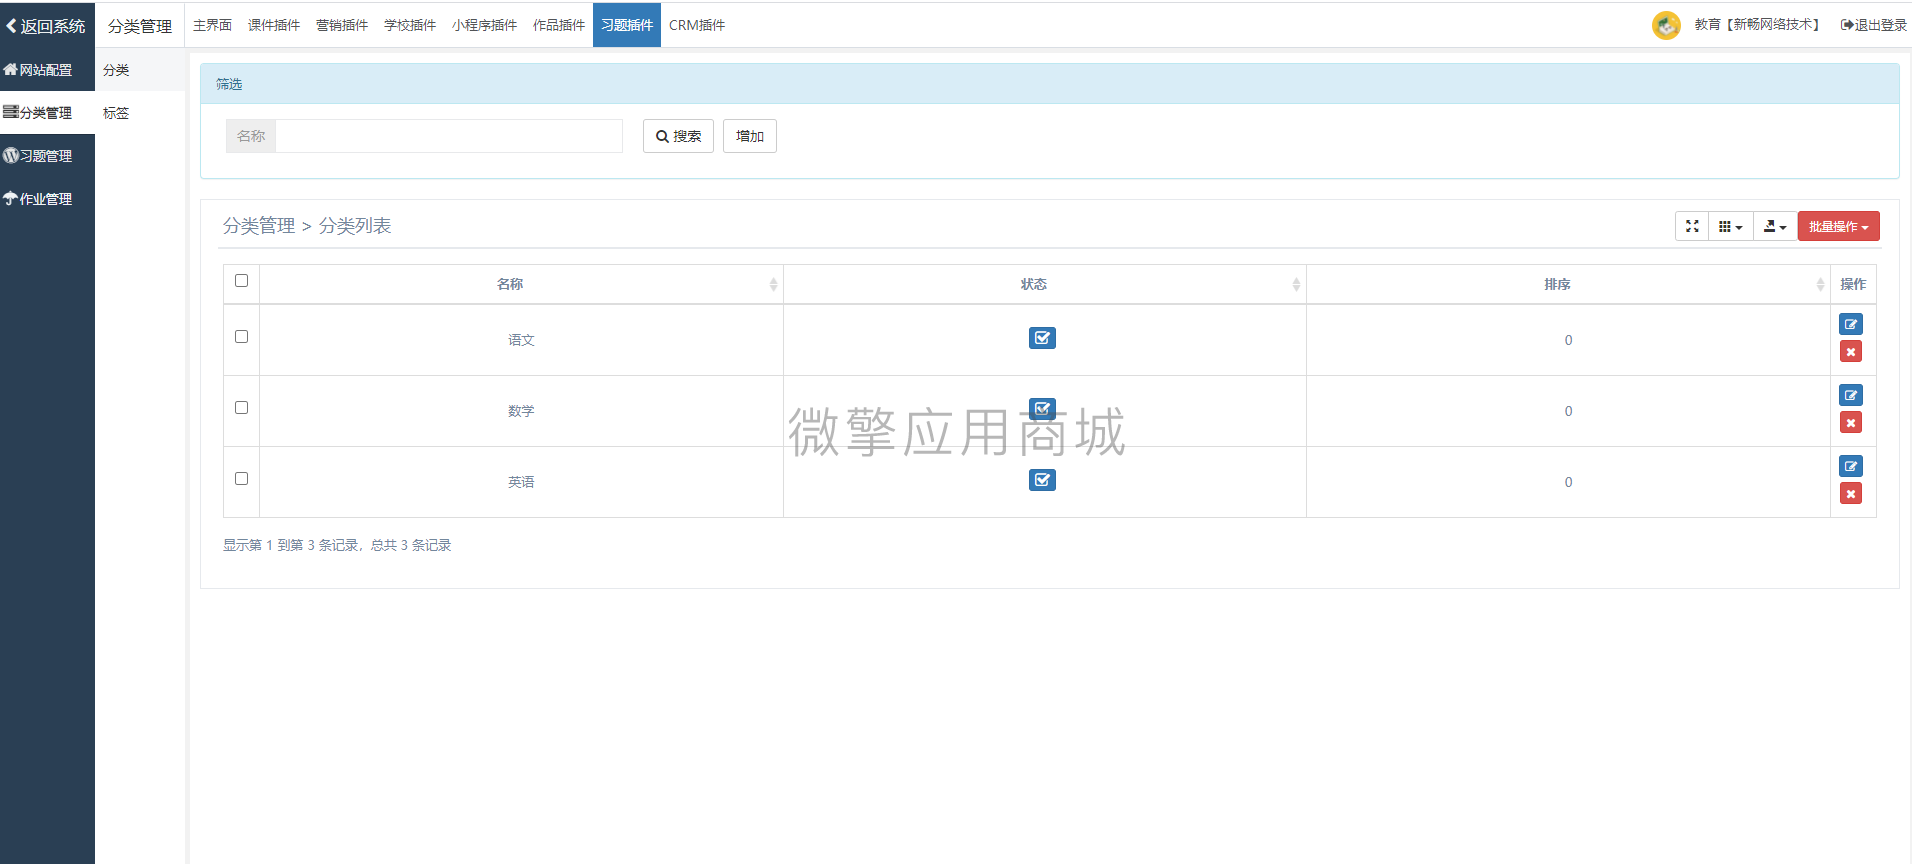Toggle status icon for 英语 category

point(1042,480)
